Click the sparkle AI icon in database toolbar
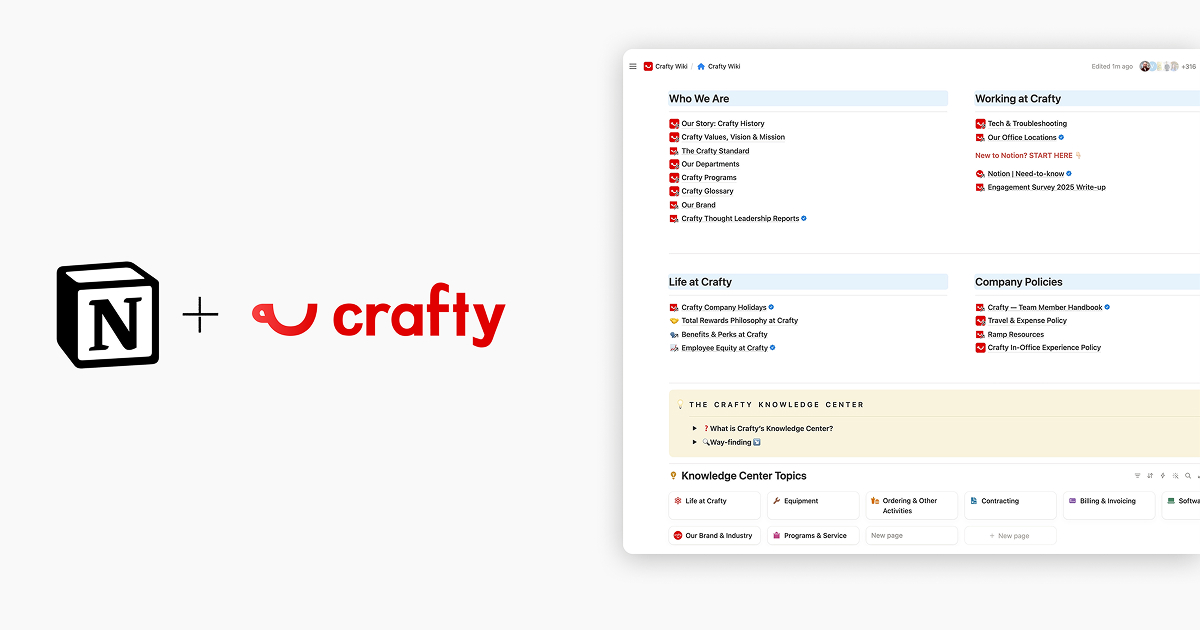 tap(1175, 476)
